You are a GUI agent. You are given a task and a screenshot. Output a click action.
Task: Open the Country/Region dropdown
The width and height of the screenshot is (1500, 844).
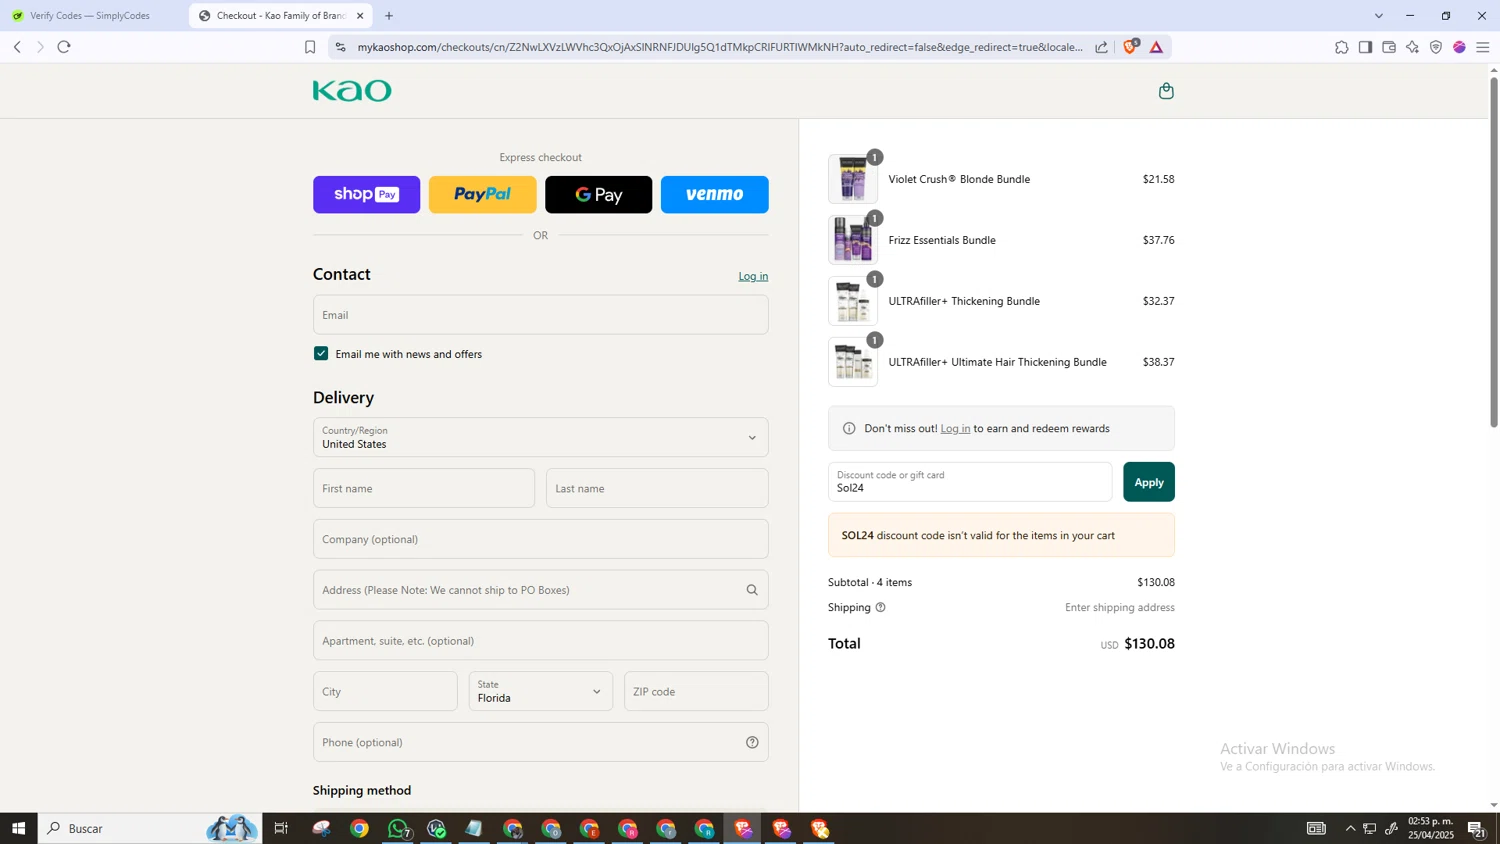coord(541,437)
